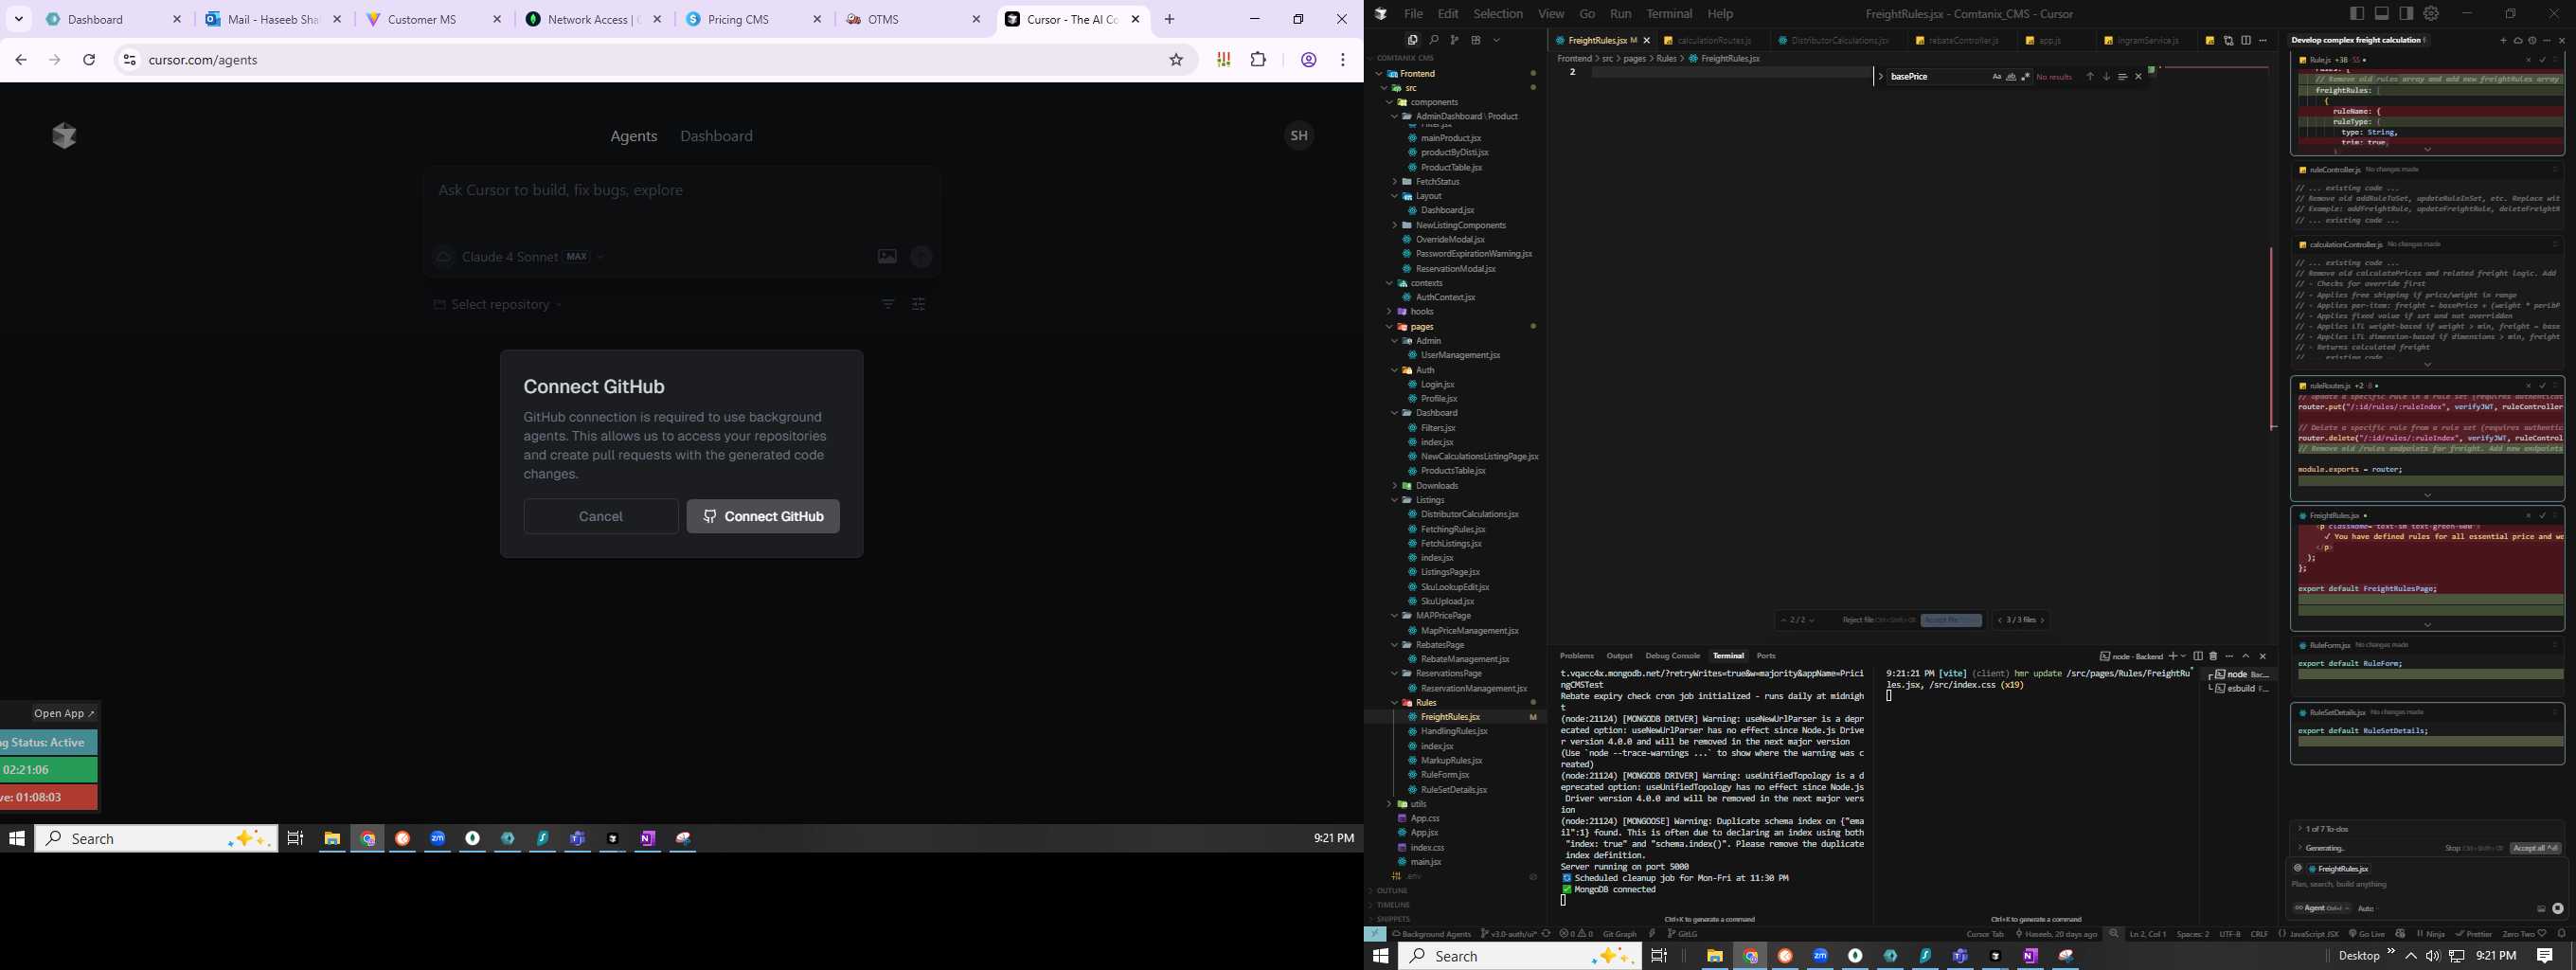
Task: Open notifications bell in Cursor status bar
Action: [x=2561, y=934]
